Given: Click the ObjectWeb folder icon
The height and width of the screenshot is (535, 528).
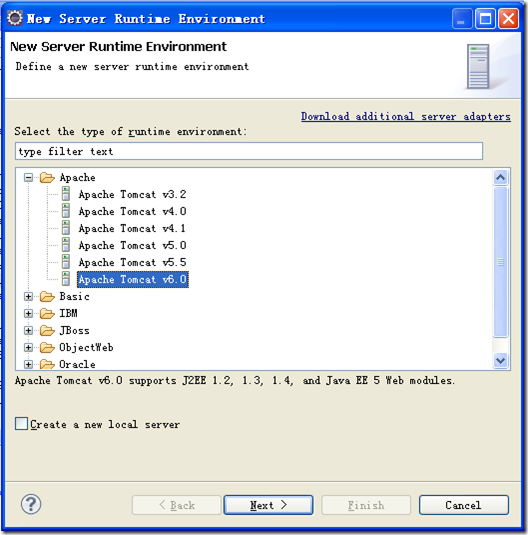Looking at the screenshot, I should point(47,347).
